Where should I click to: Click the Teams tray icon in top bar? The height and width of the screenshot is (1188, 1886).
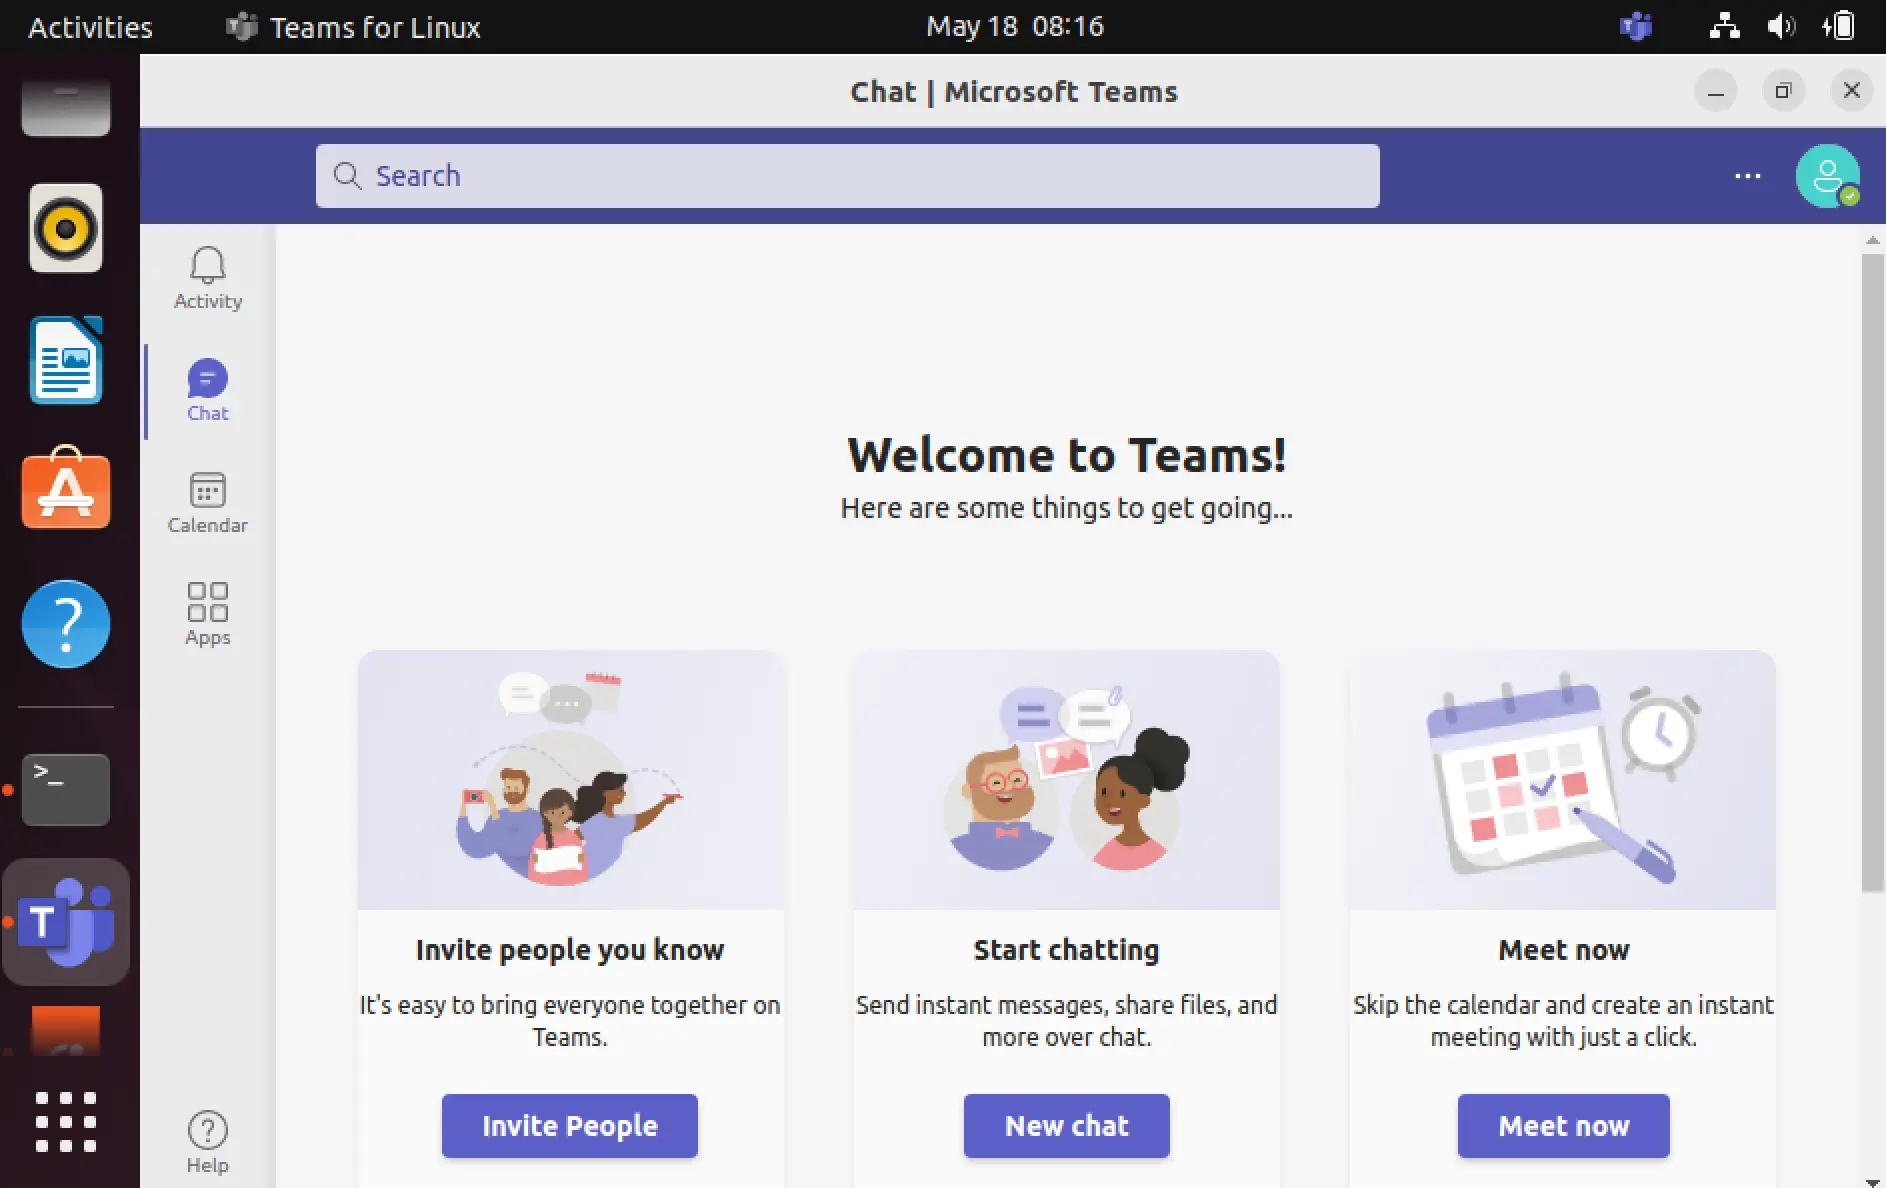pos(1635,27)
